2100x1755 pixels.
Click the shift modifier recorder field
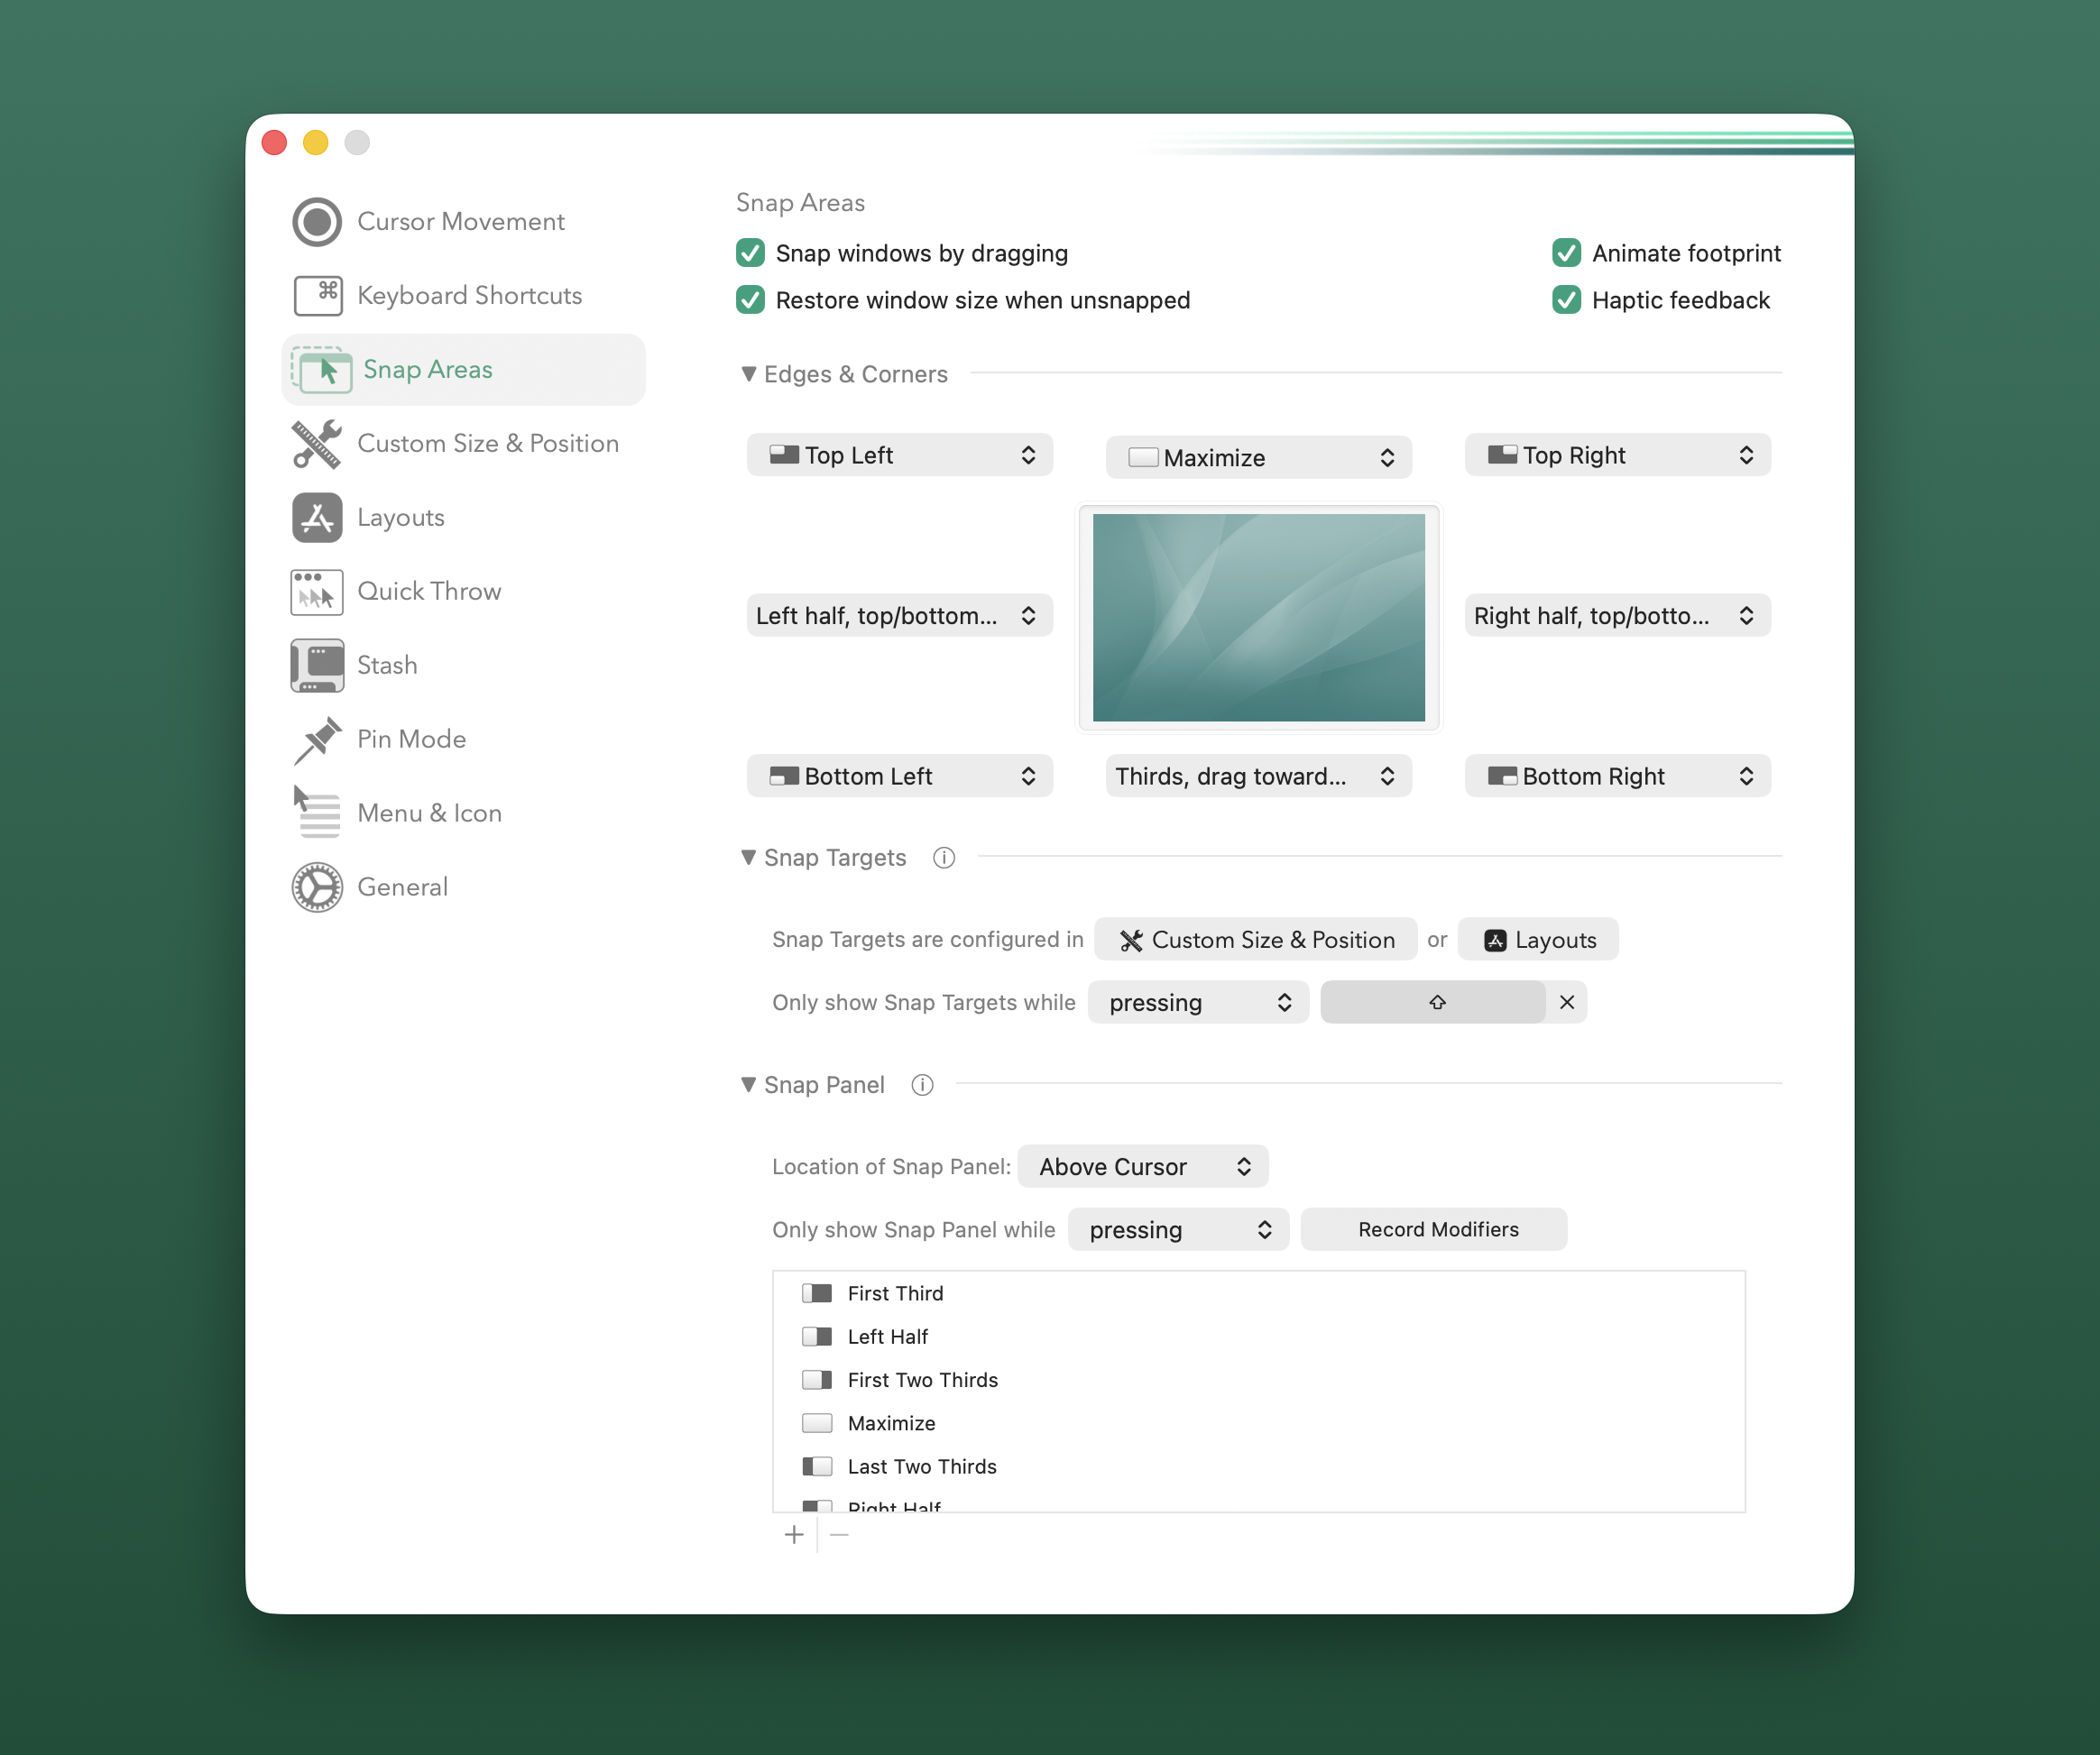coord(1433,1002)
